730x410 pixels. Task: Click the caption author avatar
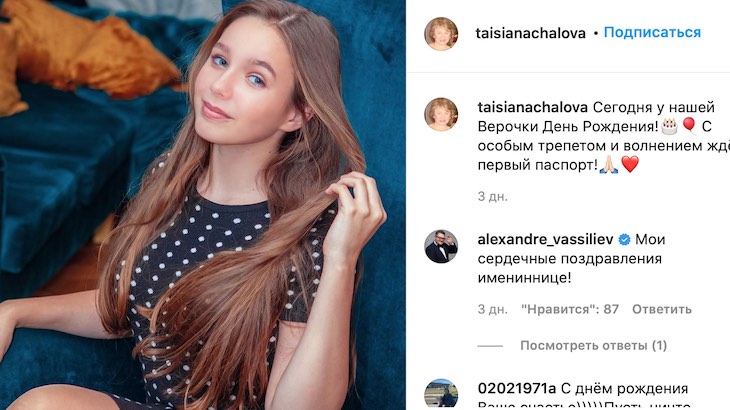pyautogui.click(x=441, y=114)
